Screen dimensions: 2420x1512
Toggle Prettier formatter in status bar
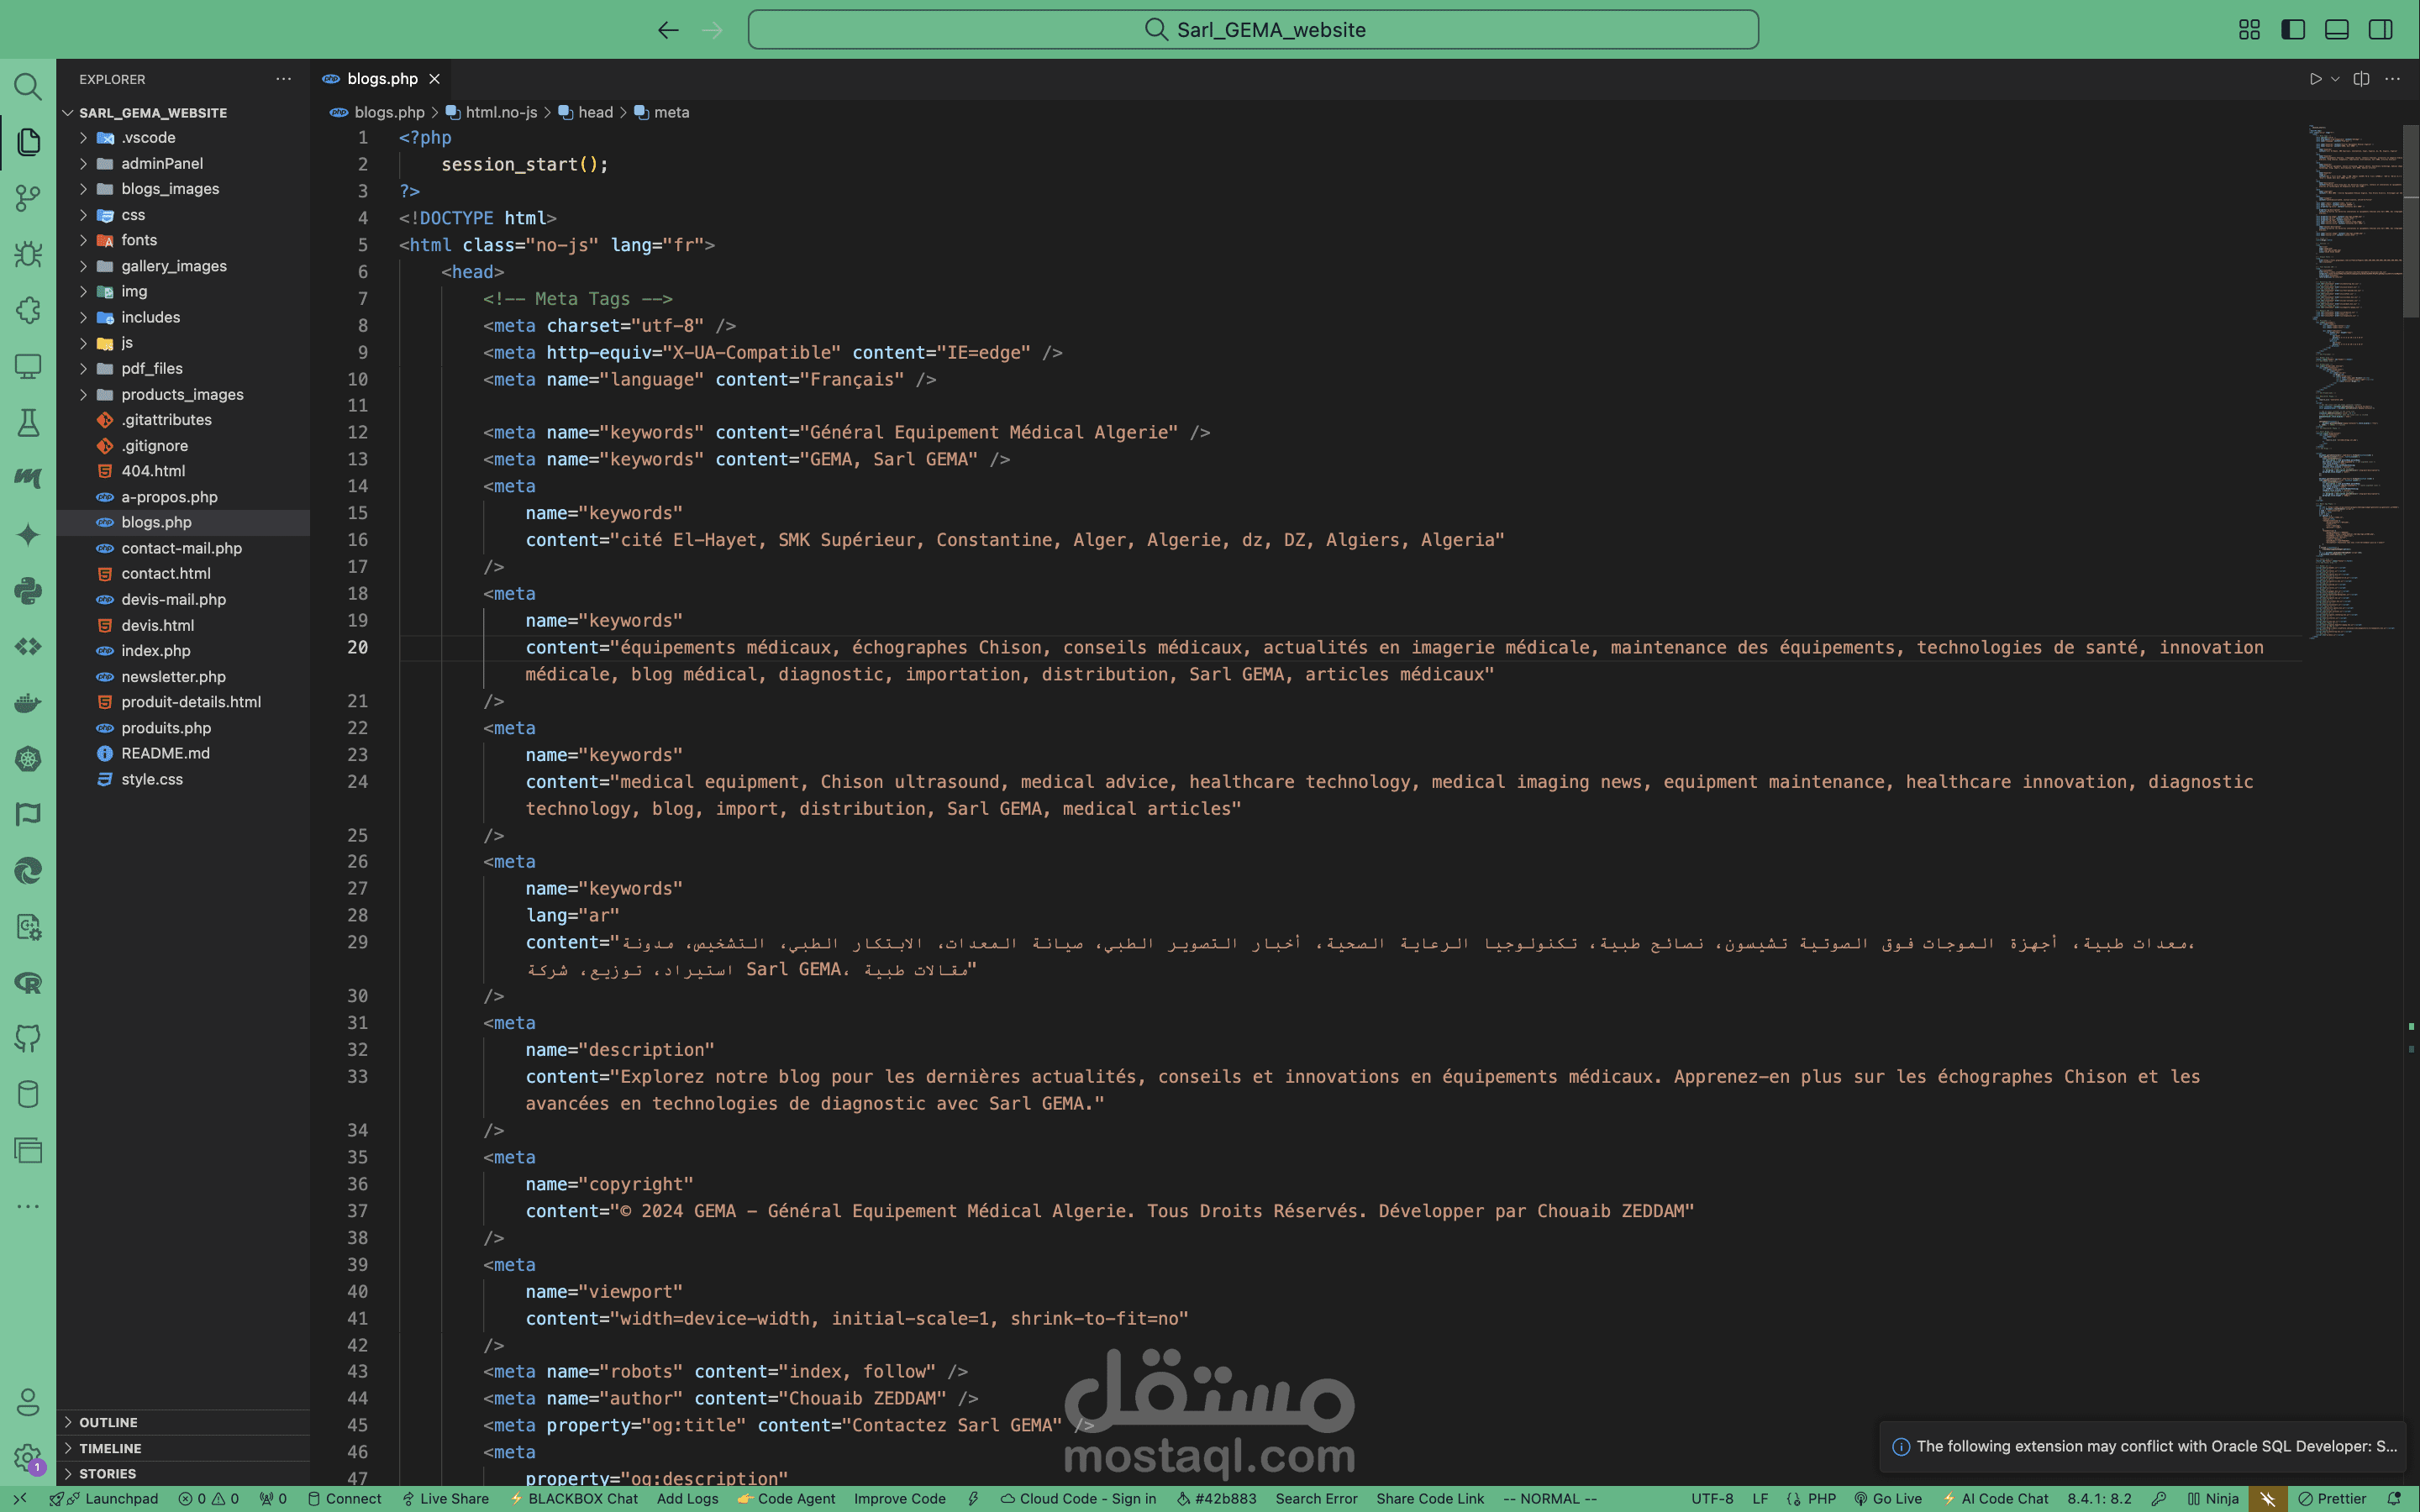point(2332,1498)
